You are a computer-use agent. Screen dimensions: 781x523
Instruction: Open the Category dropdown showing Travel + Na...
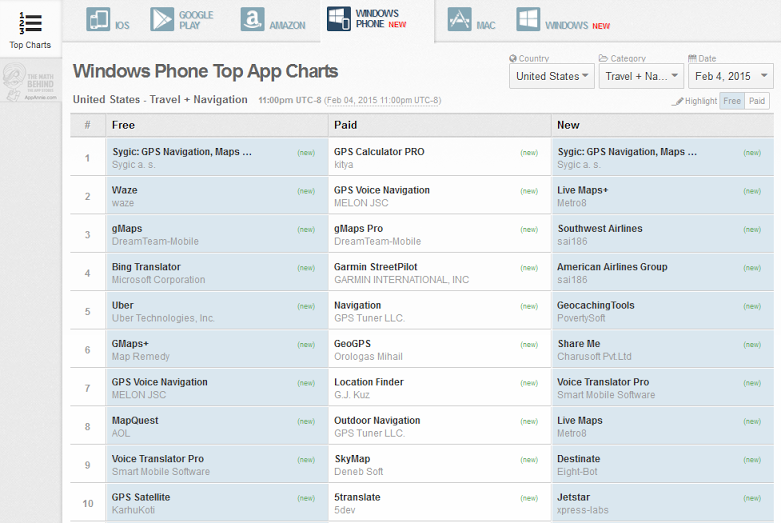(x=641, y=76)
